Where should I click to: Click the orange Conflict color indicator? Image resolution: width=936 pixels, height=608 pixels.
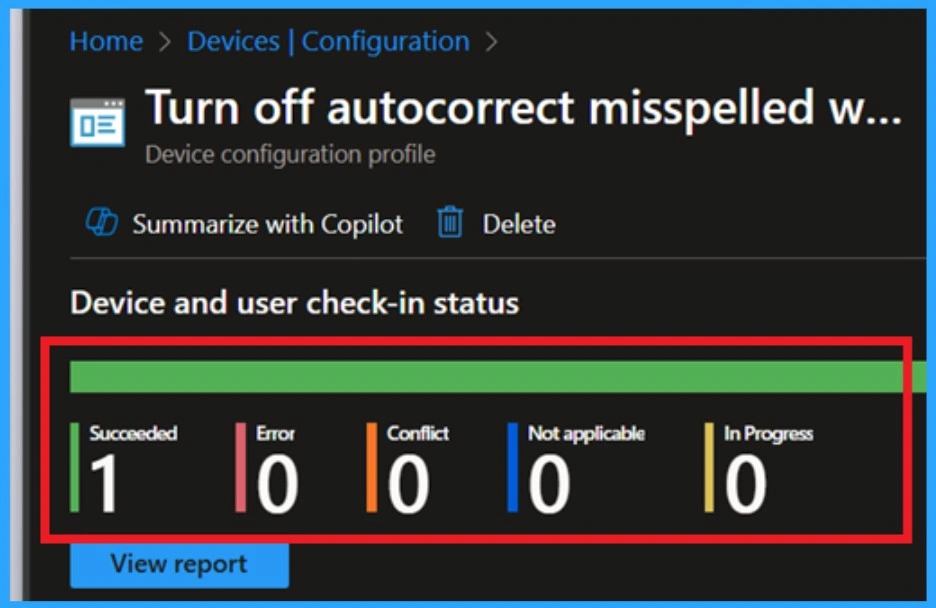pos(371,468)
